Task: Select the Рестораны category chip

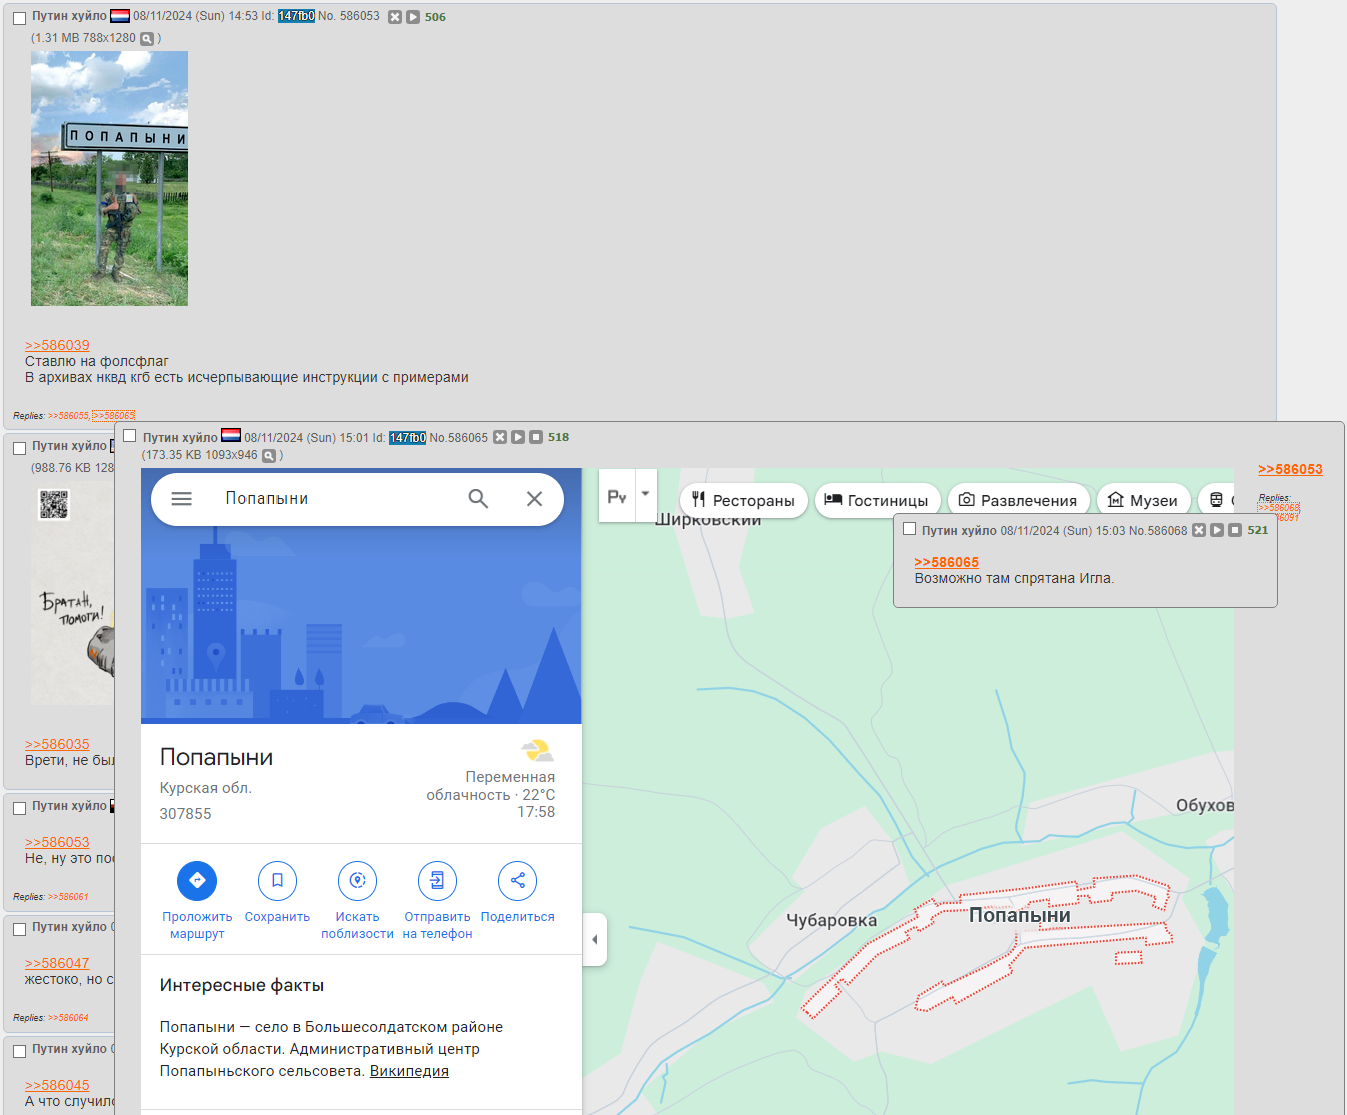Action: point(743,501)
